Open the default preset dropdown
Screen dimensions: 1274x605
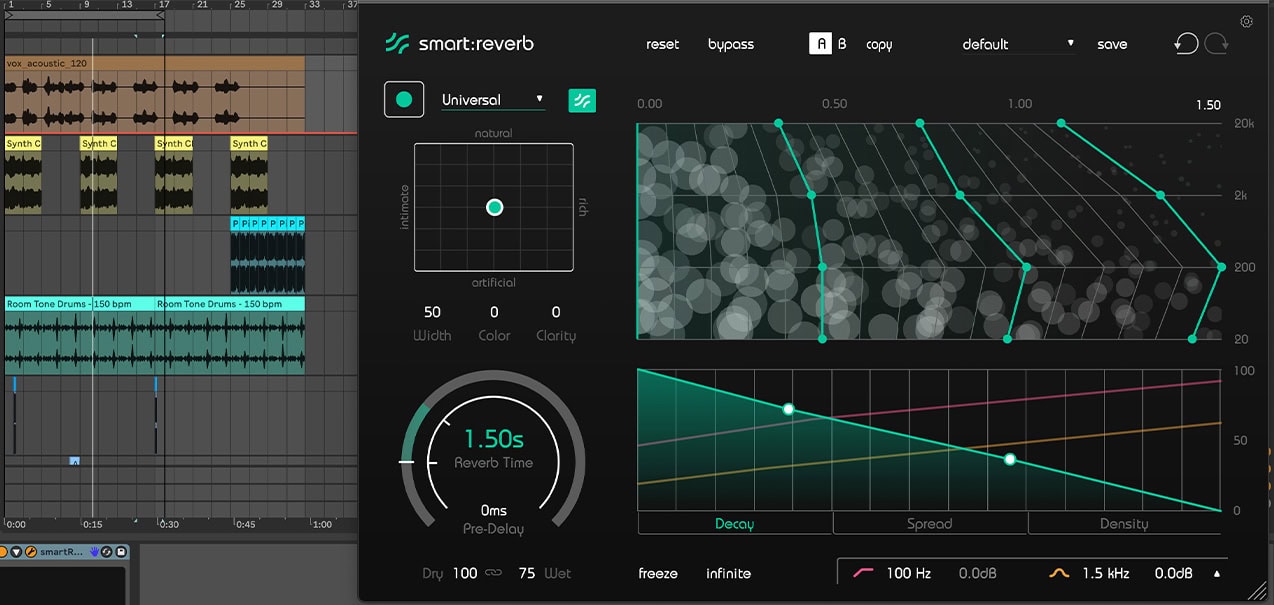[1018, 44]
